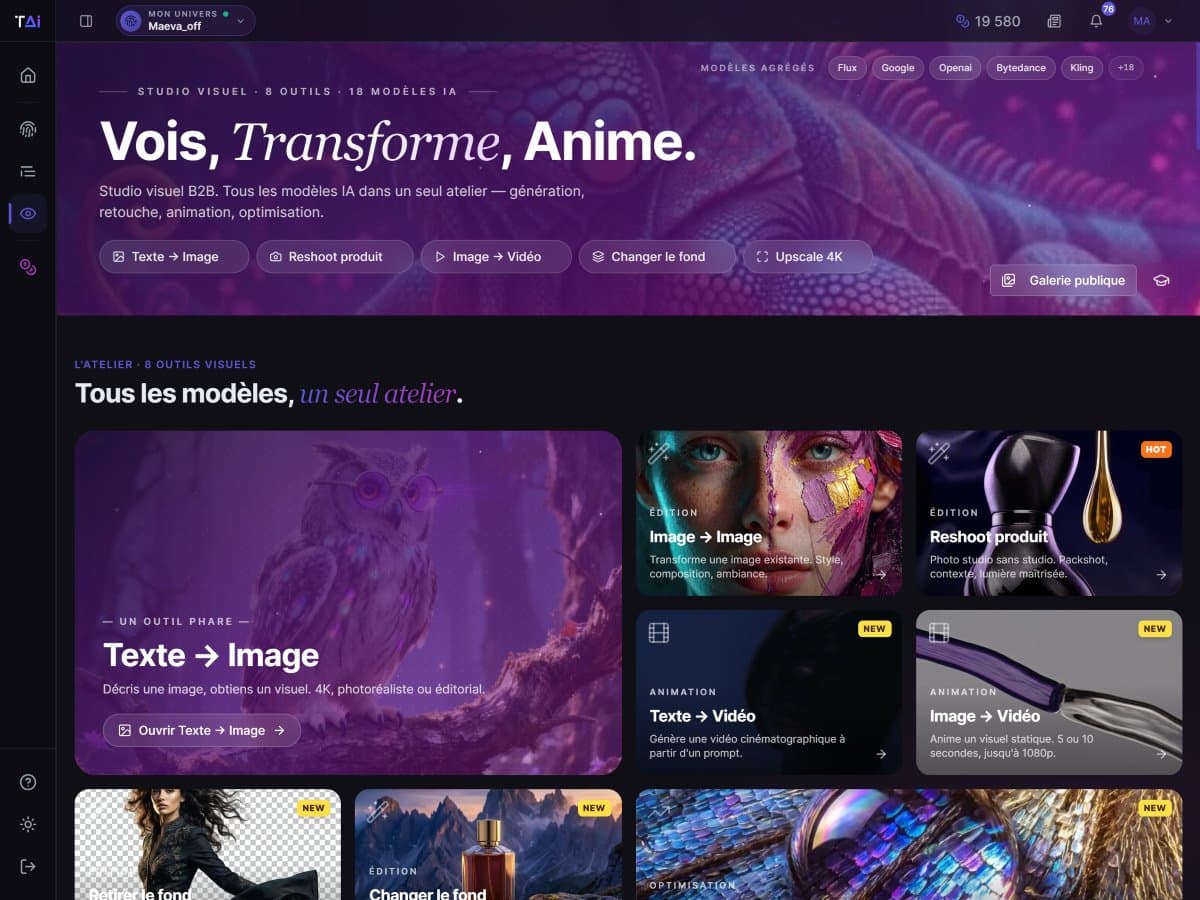Click magic wand icon on Image → Image card
This screenshot has height=900, width=1200.
(659, 453)
